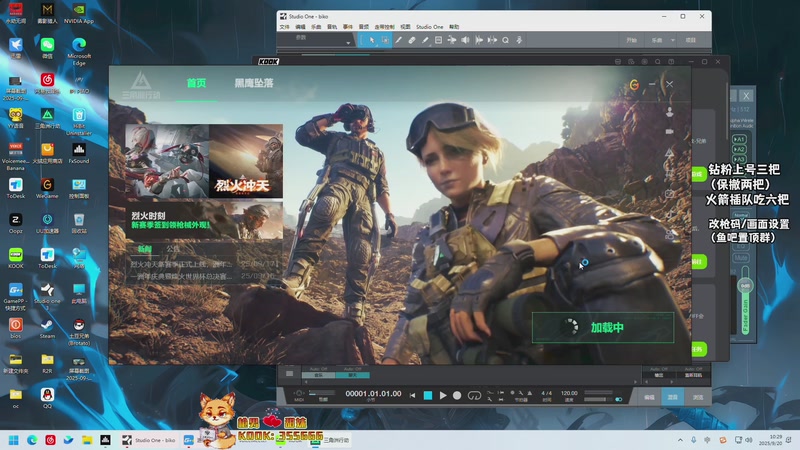
Task: Select the Arrow tool in Studio One
Action: (372, 40)
